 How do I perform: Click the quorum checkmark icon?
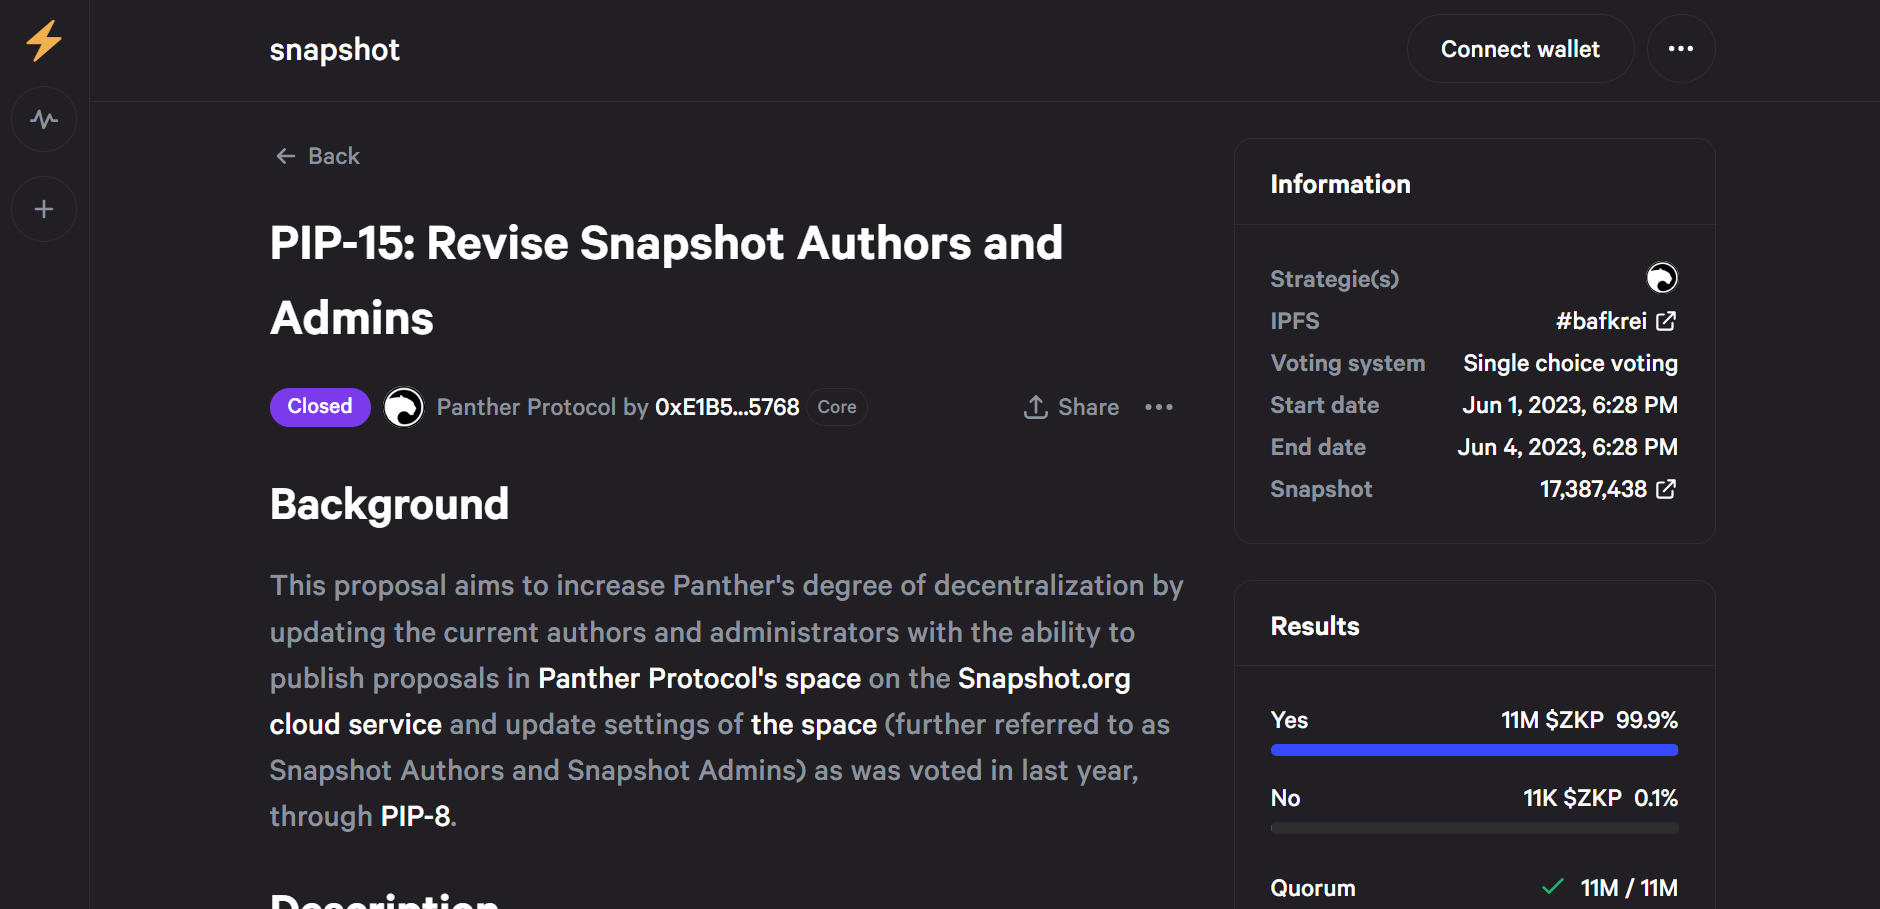(x=1553, y=886)
